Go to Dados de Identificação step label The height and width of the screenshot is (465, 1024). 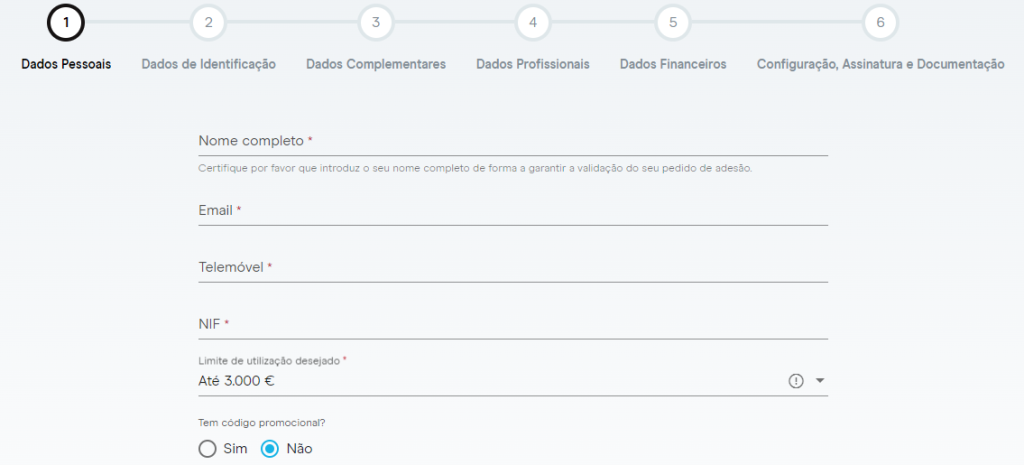click(x=208, y=64)
